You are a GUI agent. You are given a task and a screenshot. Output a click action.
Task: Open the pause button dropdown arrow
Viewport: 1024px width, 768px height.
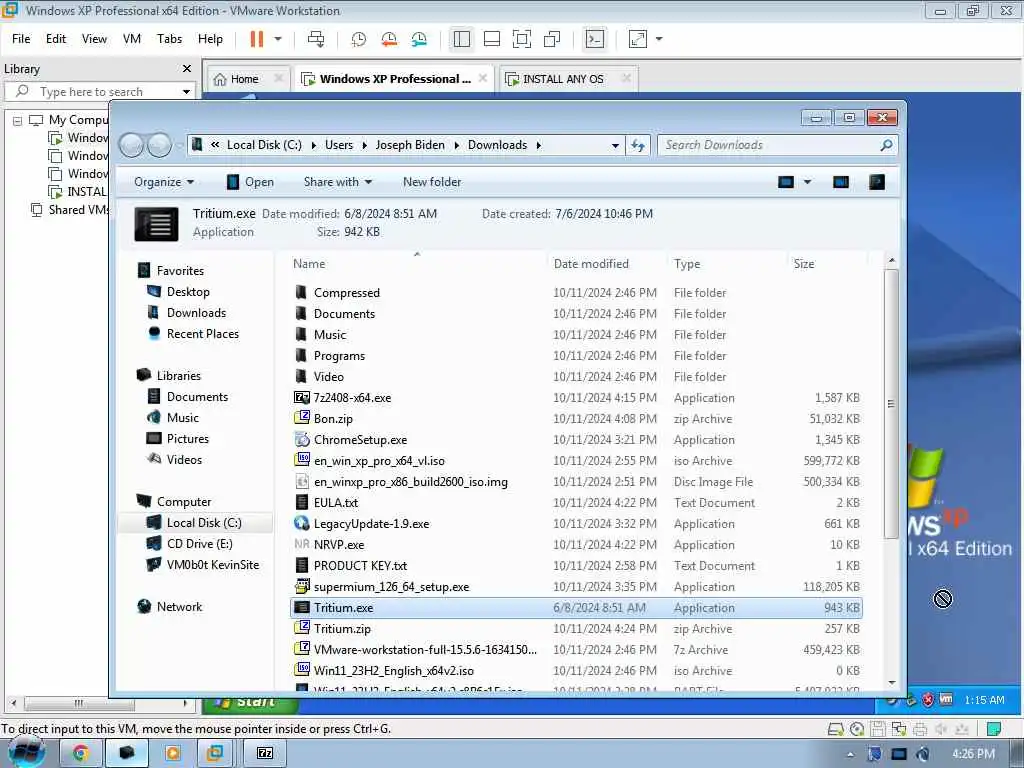pyautogui.click(x=278, y=39)
